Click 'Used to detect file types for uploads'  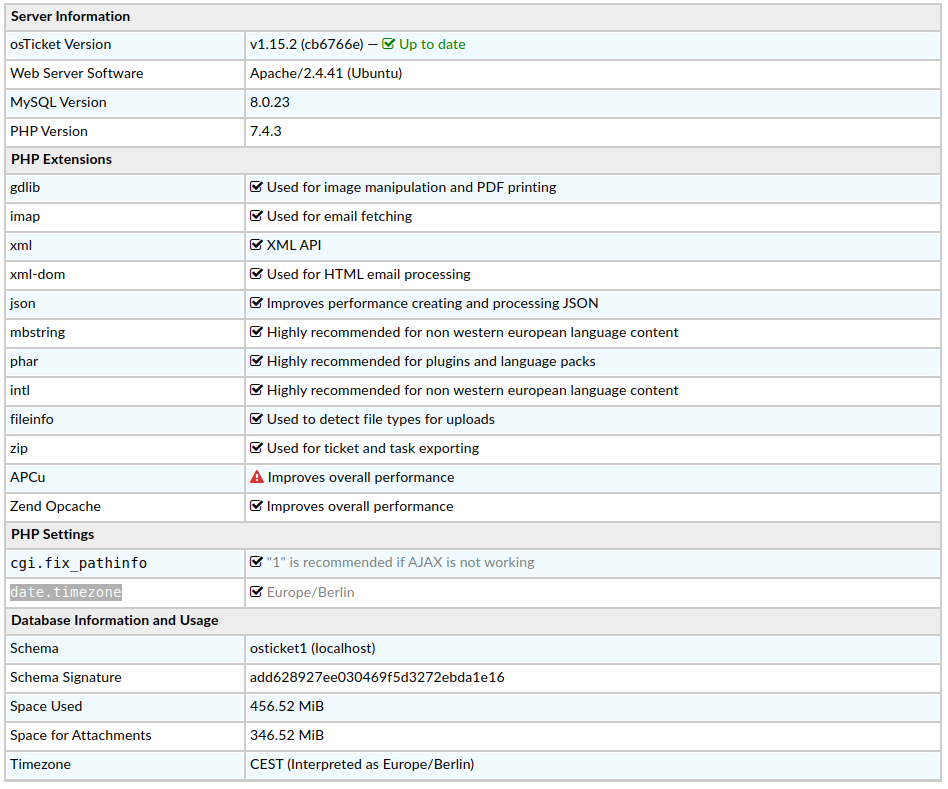click(381, 420)
